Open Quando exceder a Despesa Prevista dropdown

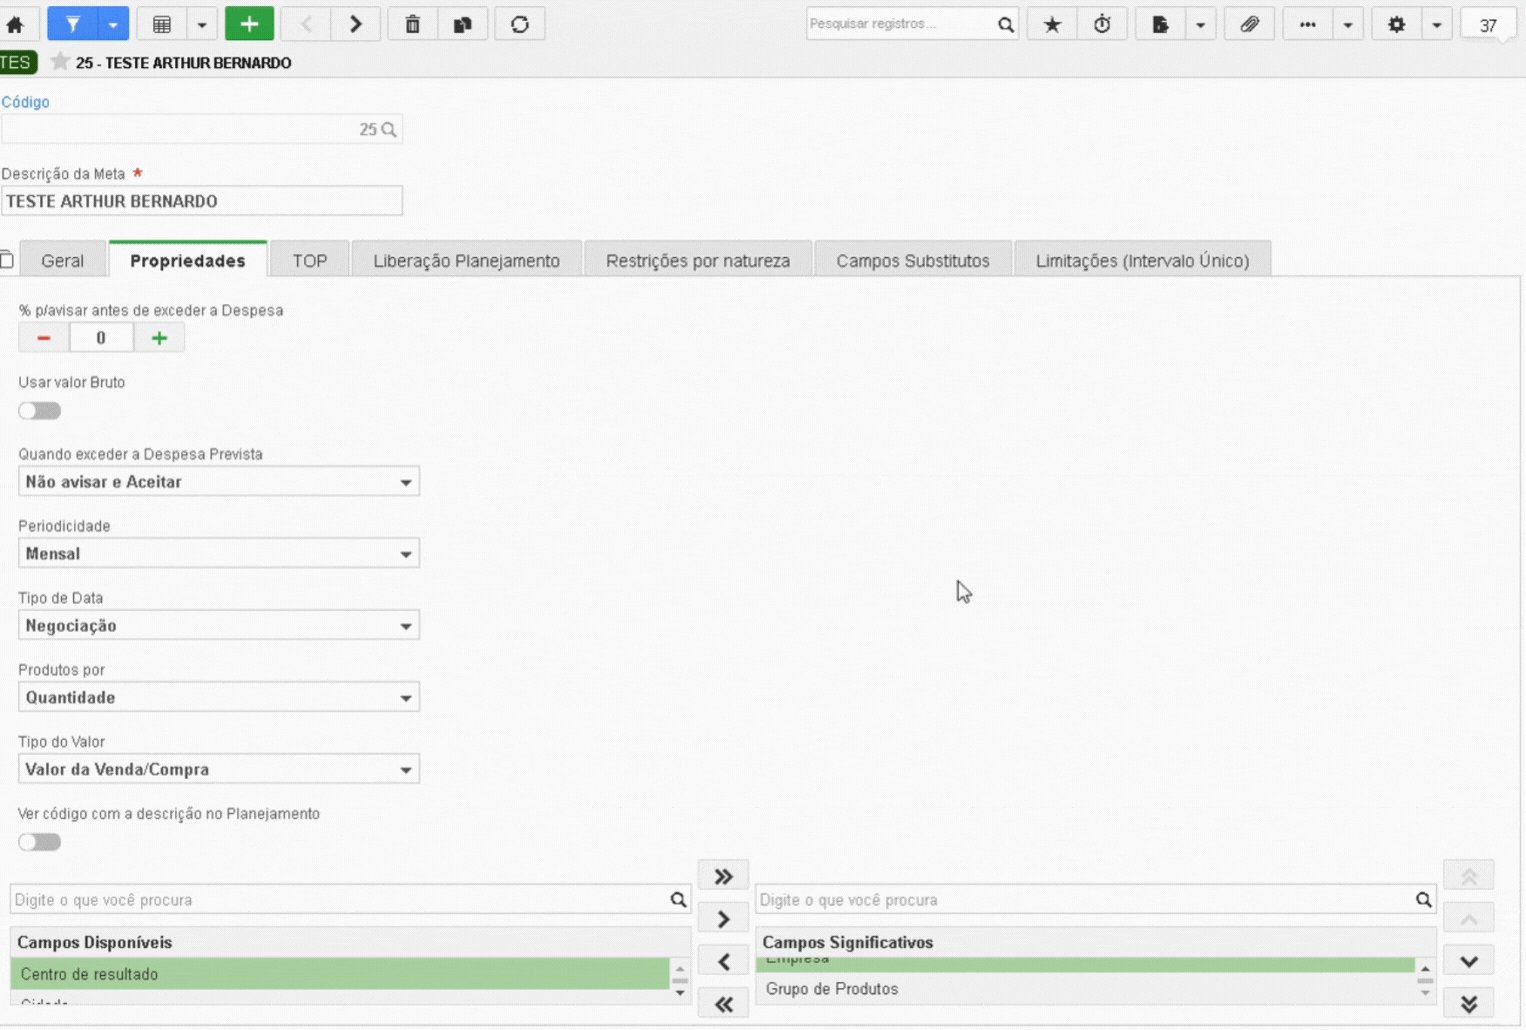click(x=219, y=482)
